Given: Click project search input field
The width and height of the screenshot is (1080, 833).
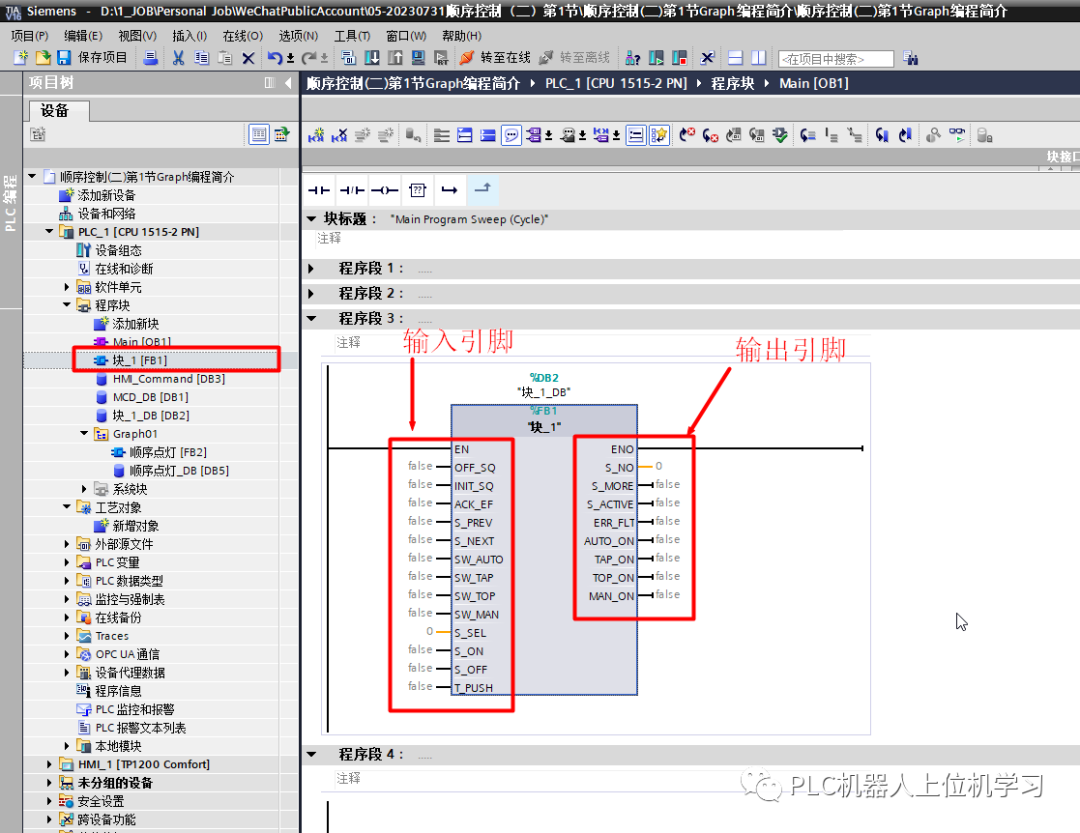Looking at the screenshot, I should point(835,59).
